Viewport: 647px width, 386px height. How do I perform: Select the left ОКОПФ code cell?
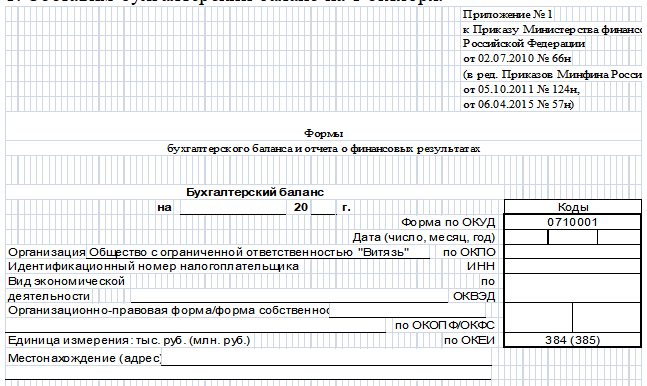[x=538, y=317]
